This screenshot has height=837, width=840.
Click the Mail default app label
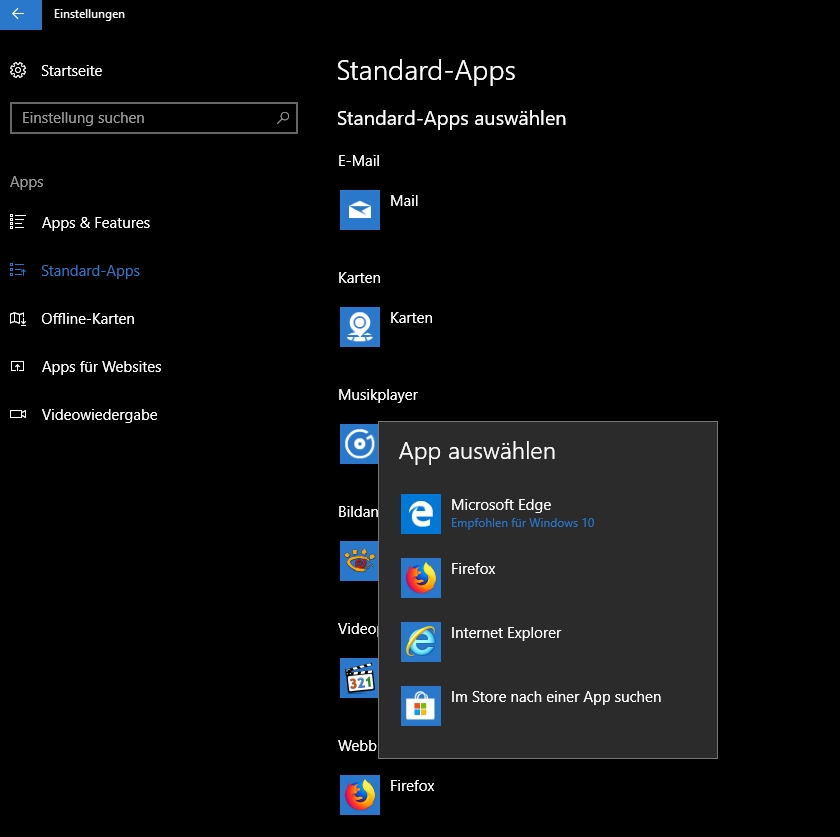pyautogui.click(x=404, y=201)
